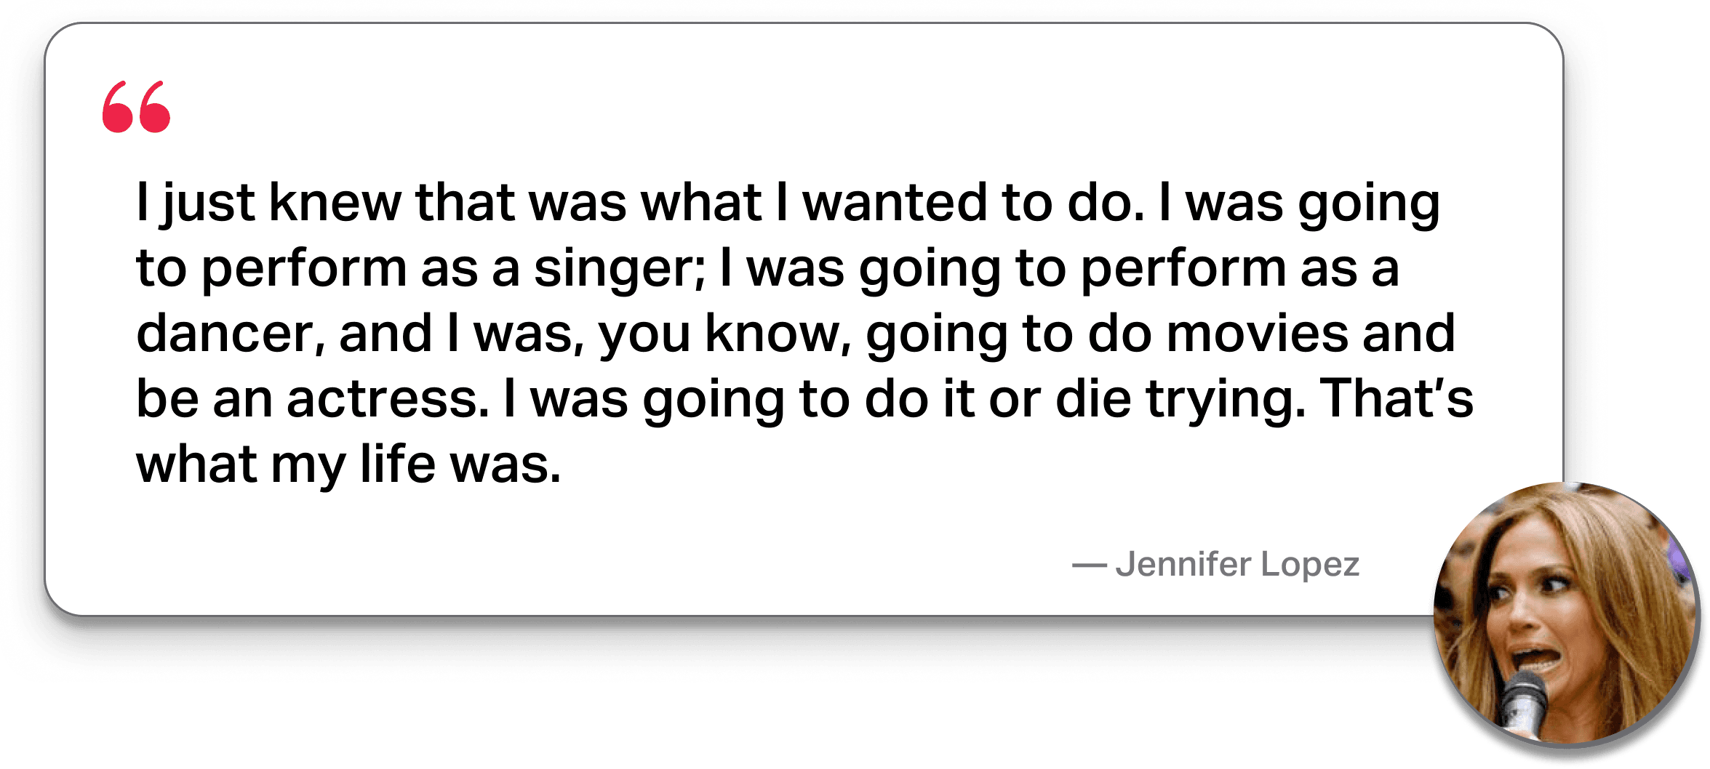The height and width of the screenshot is (769, 1710).
Task: Click the Jennifer Lopez author name
Action: (x=1237, y=564)
